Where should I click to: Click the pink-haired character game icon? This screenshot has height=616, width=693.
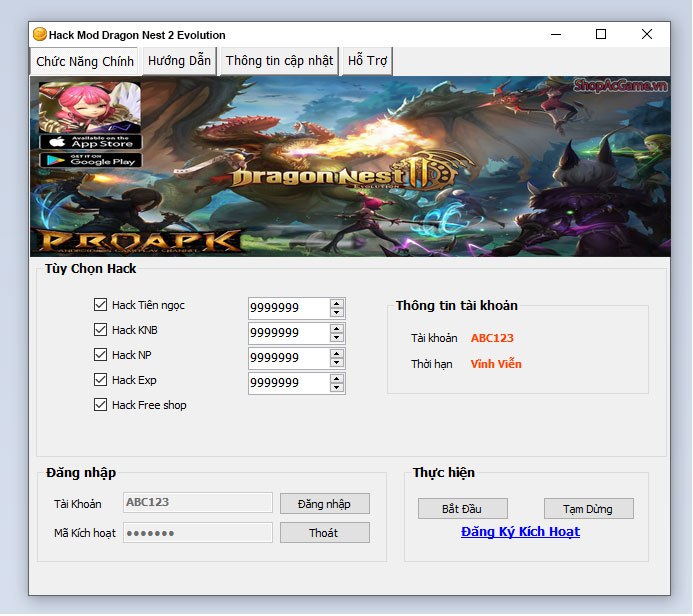coord(90,107)
